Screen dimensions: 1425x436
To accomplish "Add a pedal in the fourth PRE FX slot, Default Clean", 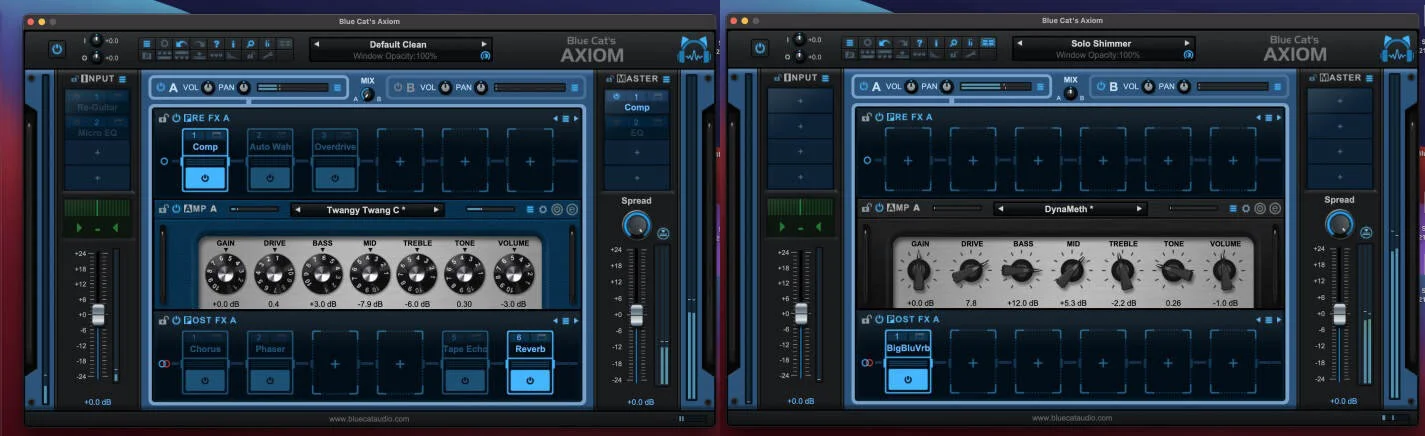I will pos(400,160).
